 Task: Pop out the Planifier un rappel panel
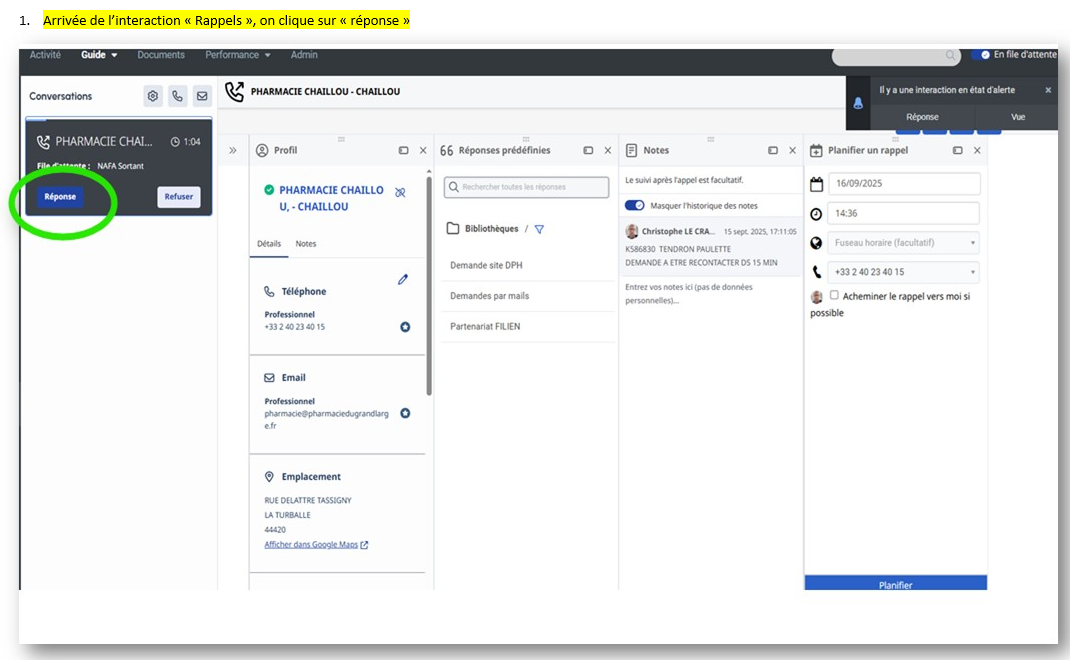957,150
